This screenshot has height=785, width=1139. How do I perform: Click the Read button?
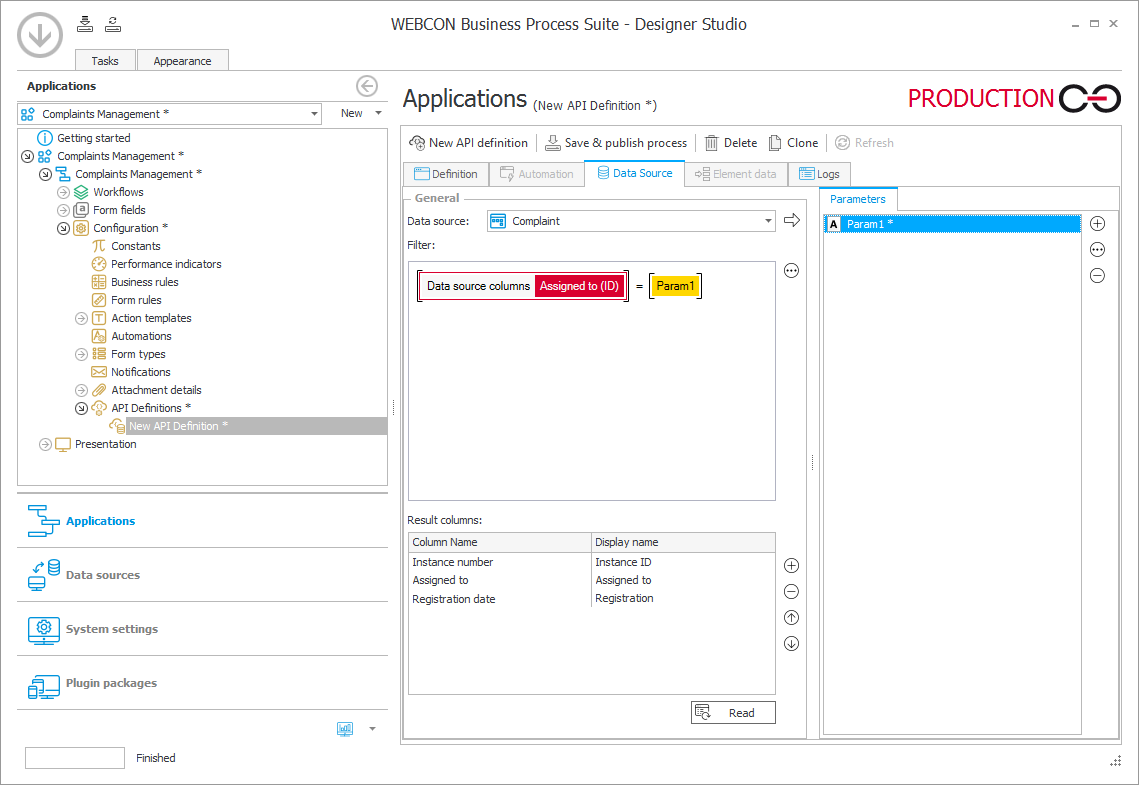(733, 712)
